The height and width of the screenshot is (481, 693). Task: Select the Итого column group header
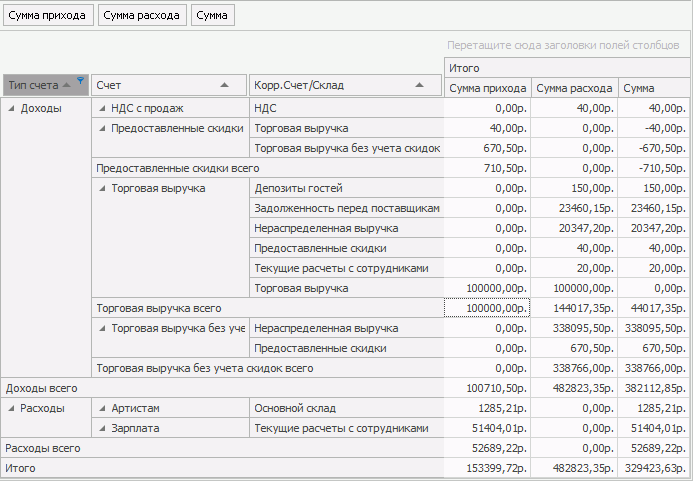pos(565,68)
